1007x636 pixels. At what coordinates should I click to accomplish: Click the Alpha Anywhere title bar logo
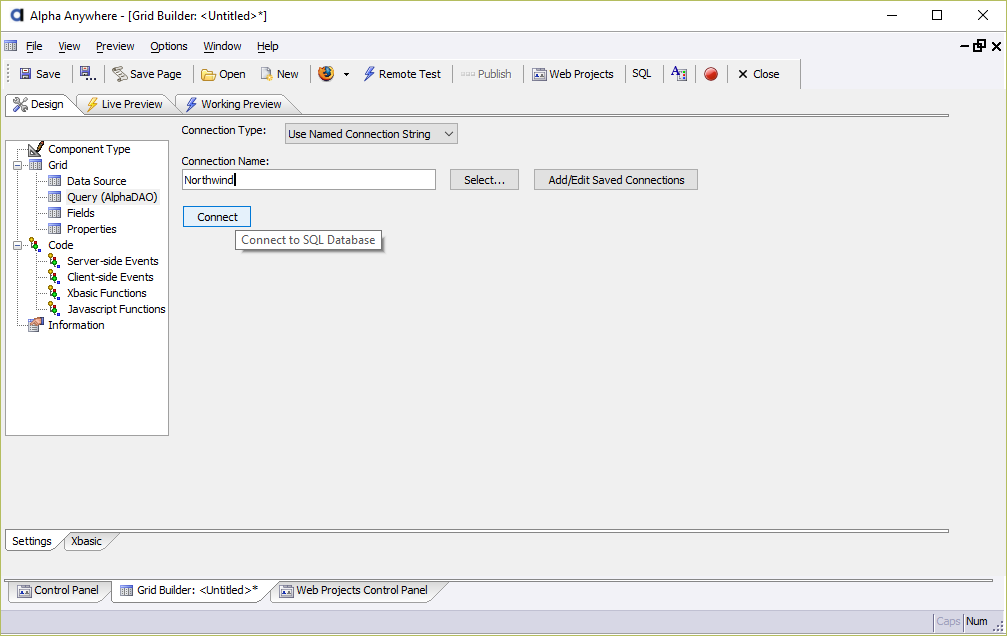[x=17, y=15]
